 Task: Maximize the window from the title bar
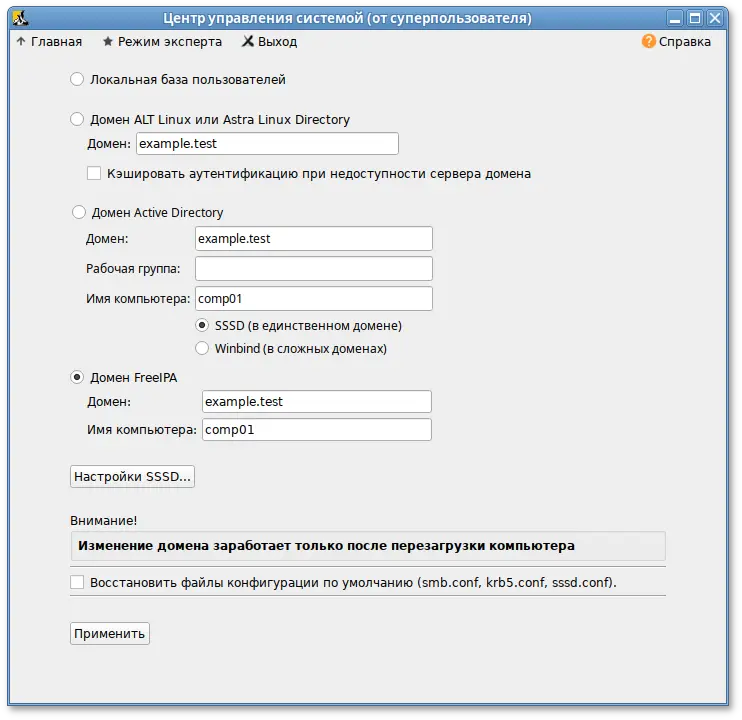694,18
